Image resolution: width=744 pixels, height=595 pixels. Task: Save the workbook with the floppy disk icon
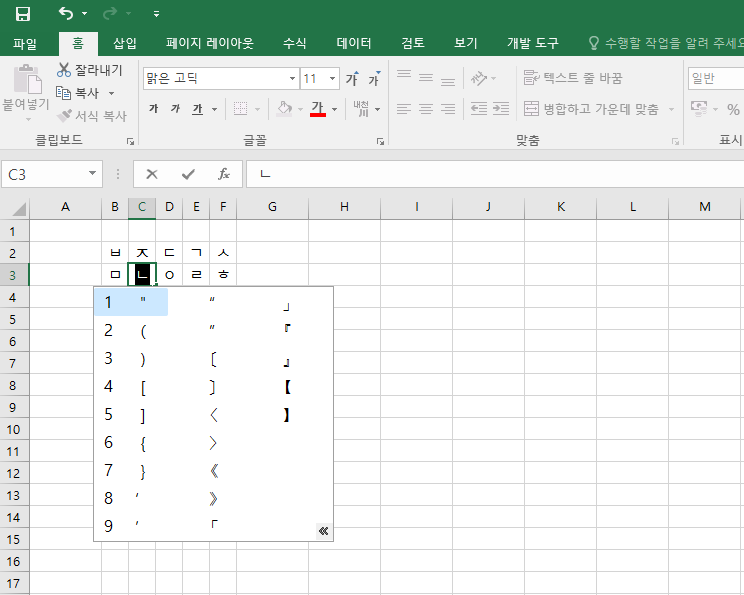coord(23,14)
